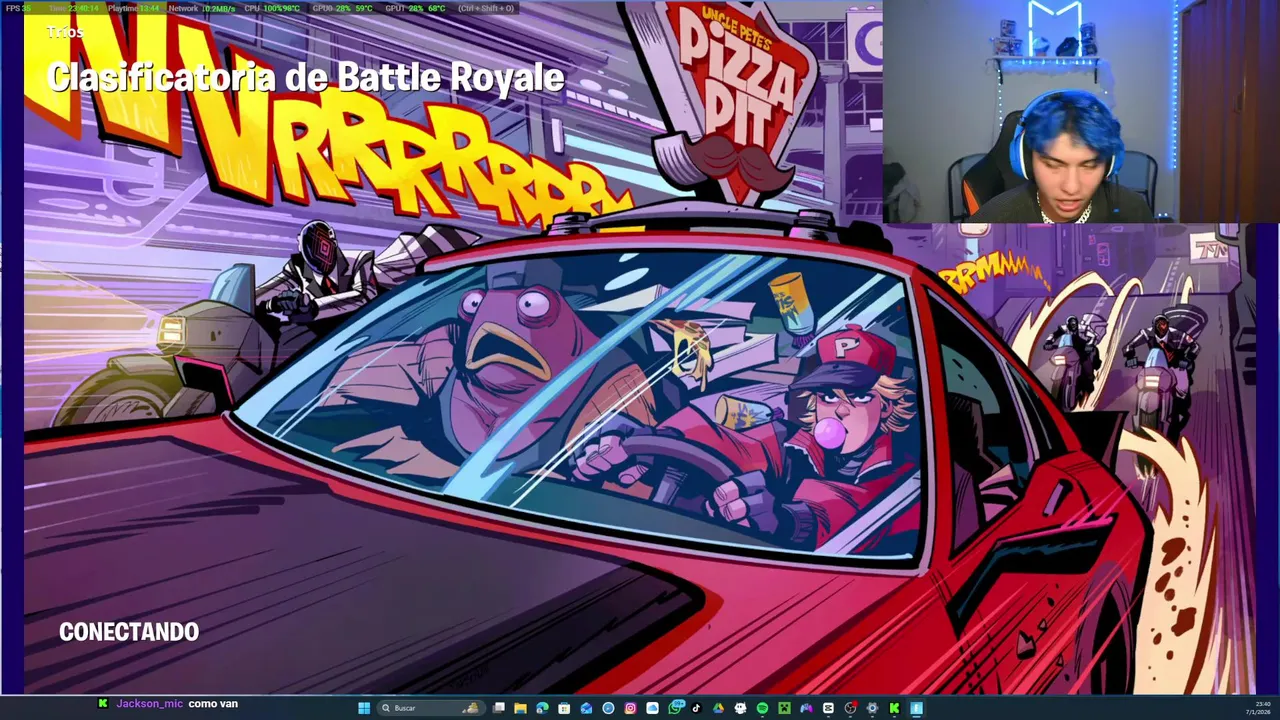
Task: Click the Buscar taskbar search box
Action: [432, 708]
